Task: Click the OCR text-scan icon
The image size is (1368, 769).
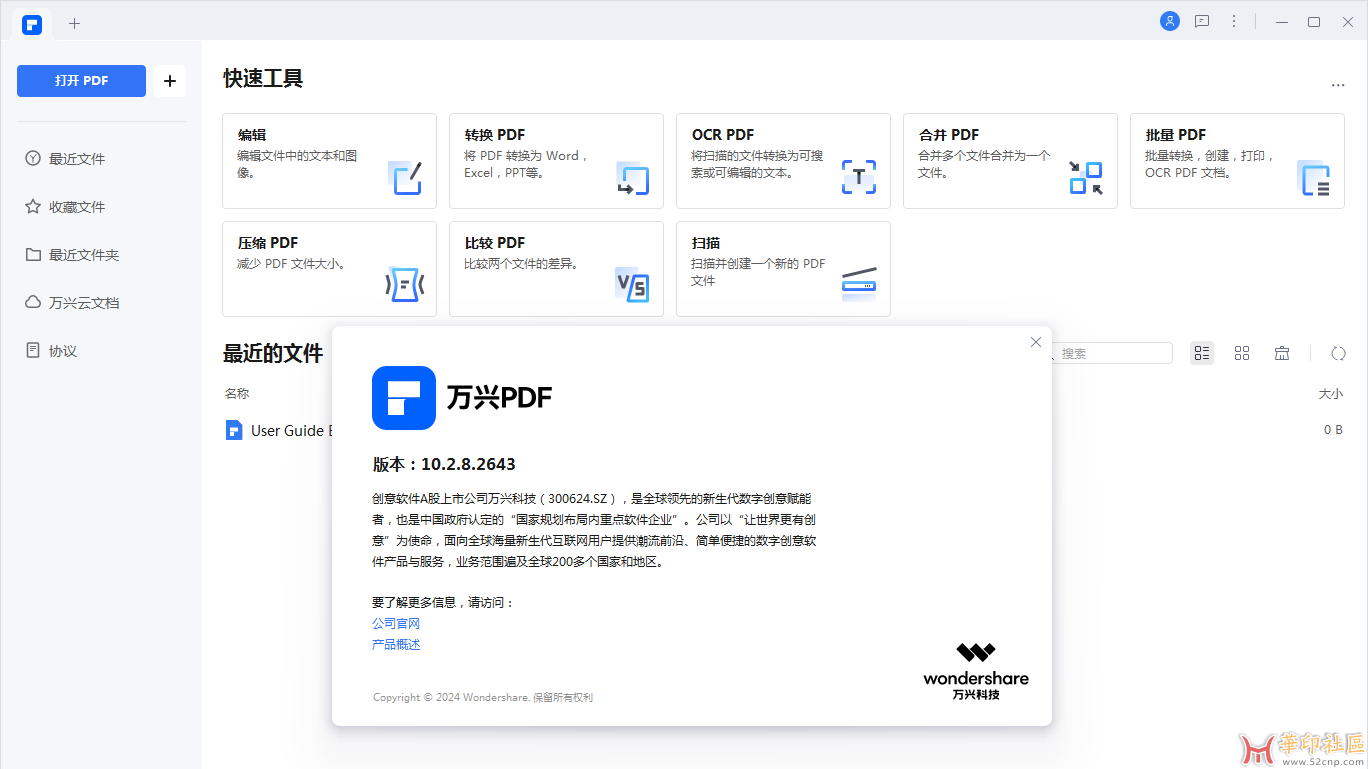Action: coord(859,177)
